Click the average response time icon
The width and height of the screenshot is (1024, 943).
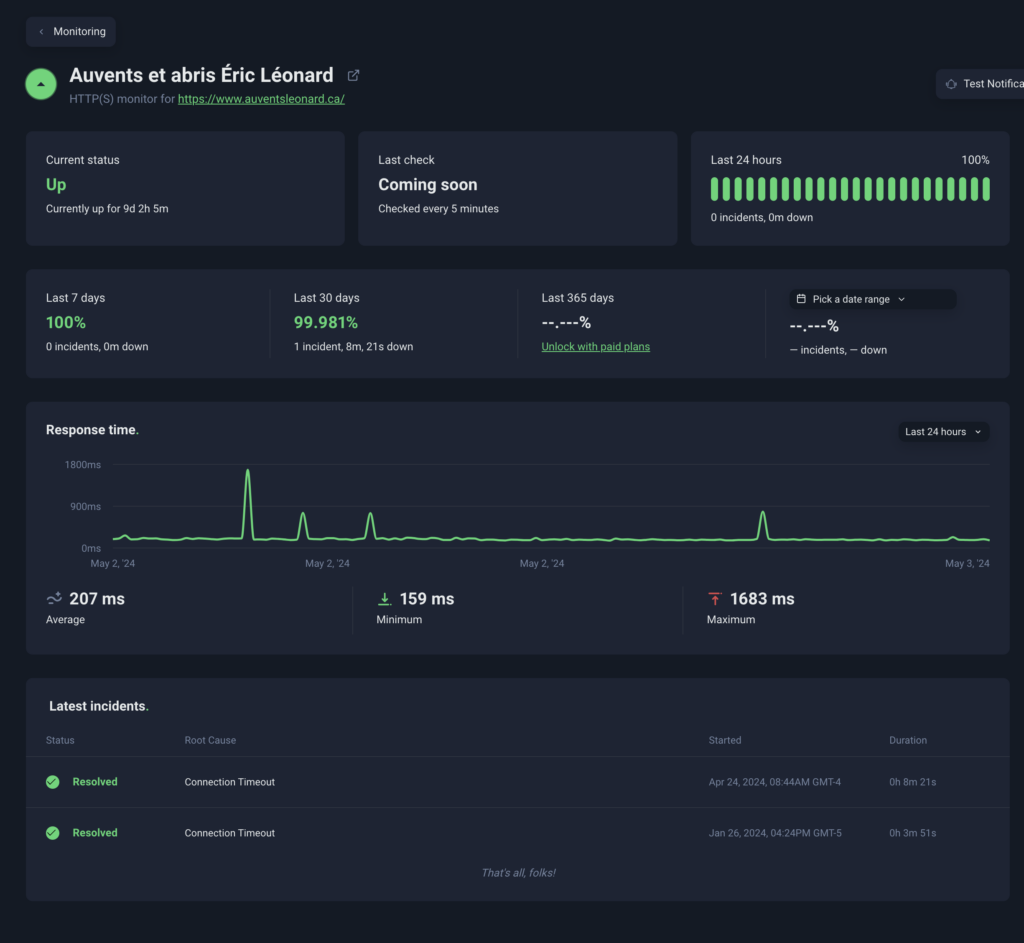tap(54, 599)
